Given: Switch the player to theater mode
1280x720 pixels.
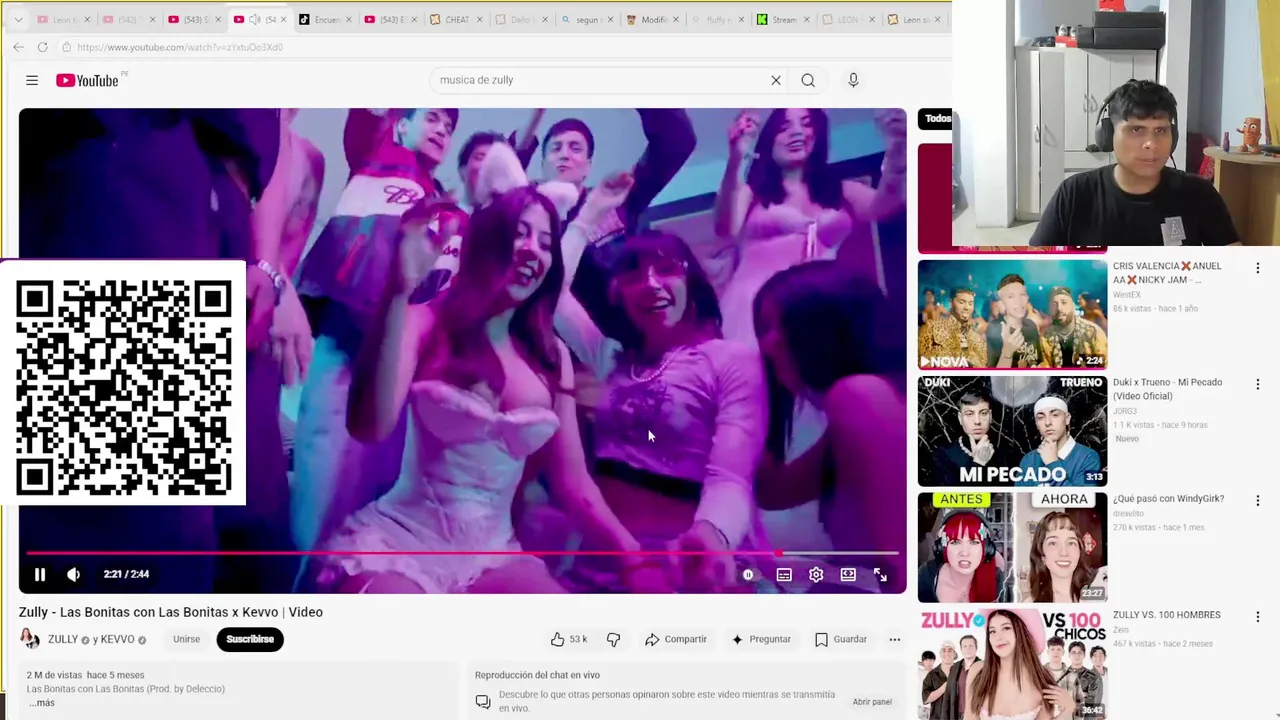Looking at the screenshot, I should [848, 575].
